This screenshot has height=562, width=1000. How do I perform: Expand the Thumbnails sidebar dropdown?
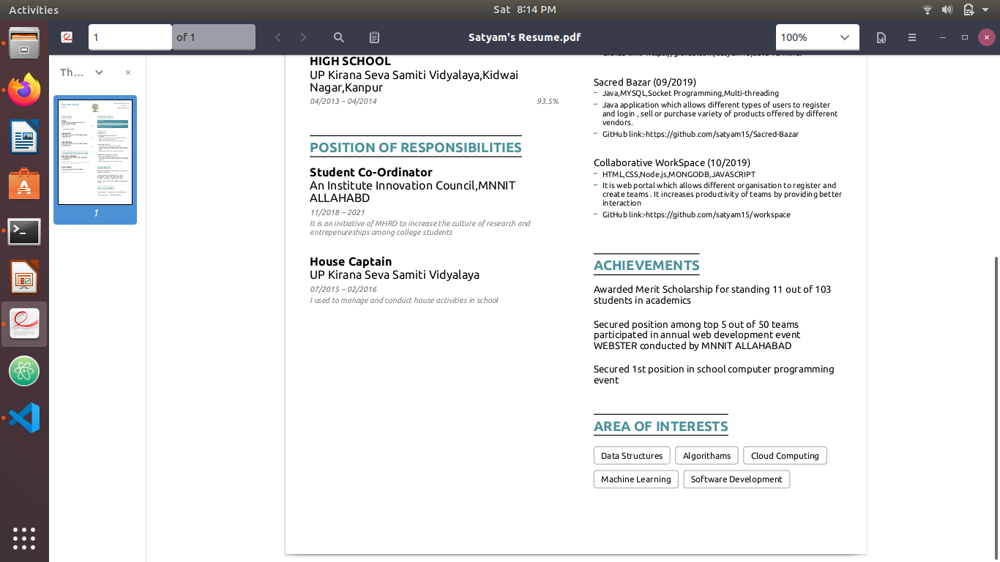99,73
